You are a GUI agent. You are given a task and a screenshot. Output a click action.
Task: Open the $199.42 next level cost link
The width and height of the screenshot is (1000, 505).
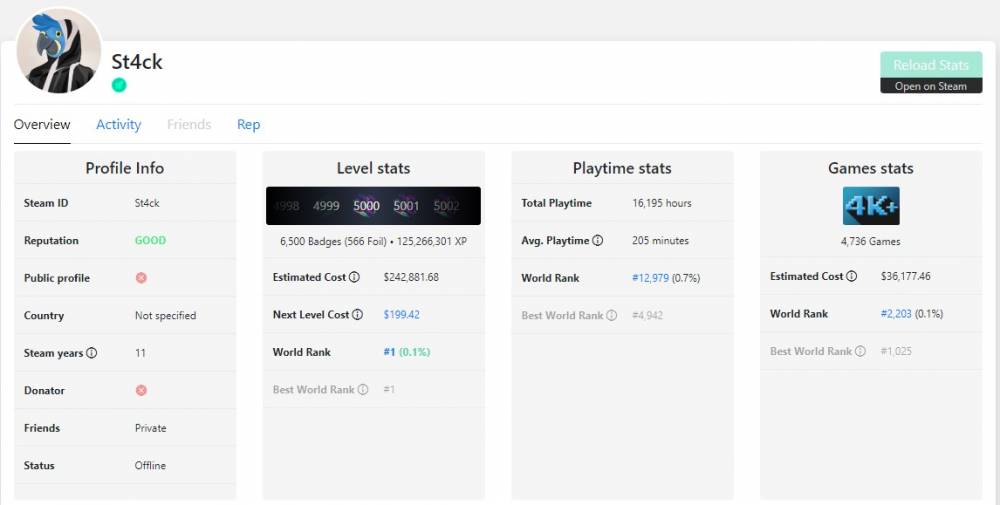click(402, 314)
